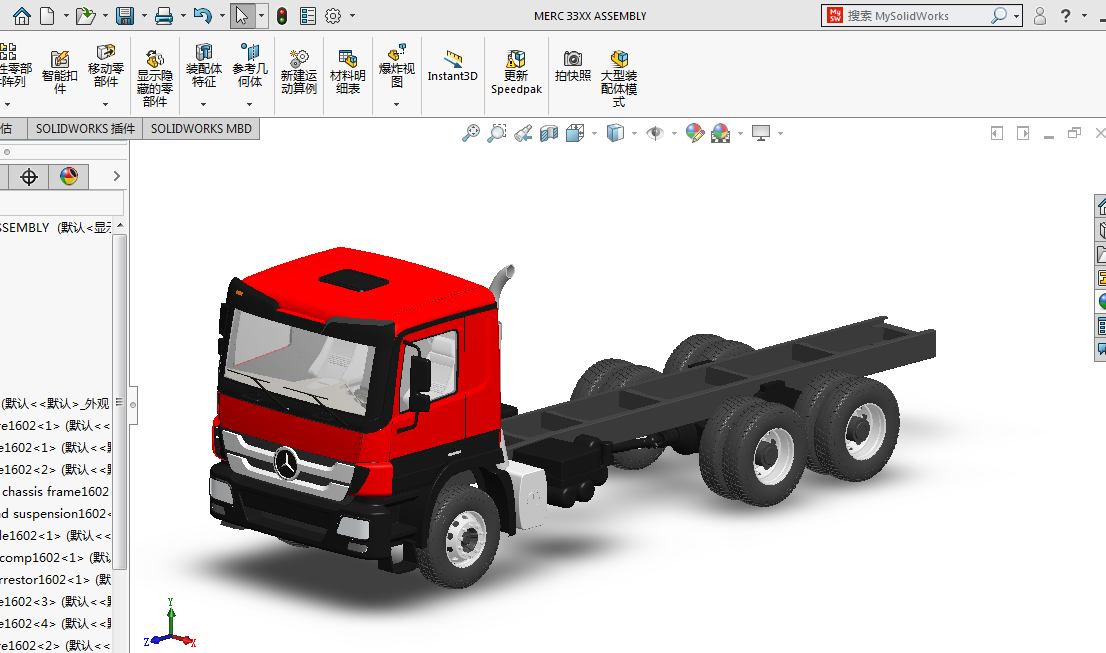The width and height of the screenshot is (1106, 653).
Task: Click Update Speedpak (更新 Speedpak) icon
Action: pos(516,72)
